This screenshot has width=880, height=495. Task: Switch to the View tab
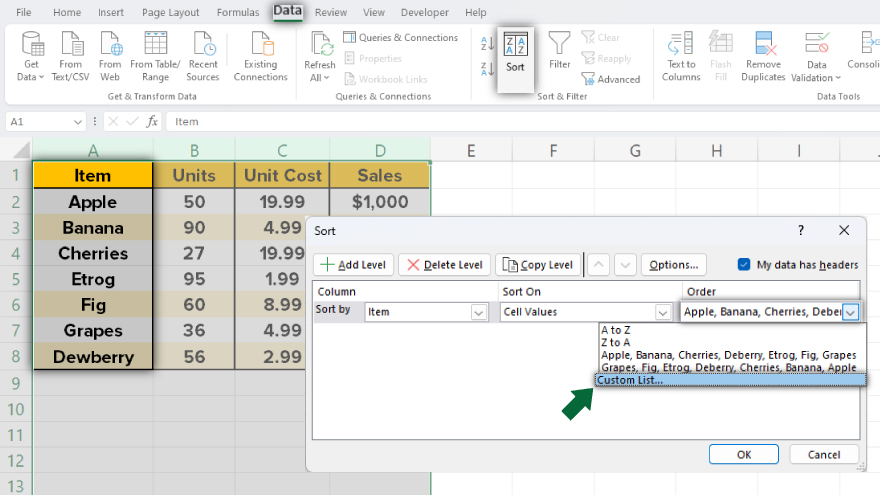(x=373, y=12)
